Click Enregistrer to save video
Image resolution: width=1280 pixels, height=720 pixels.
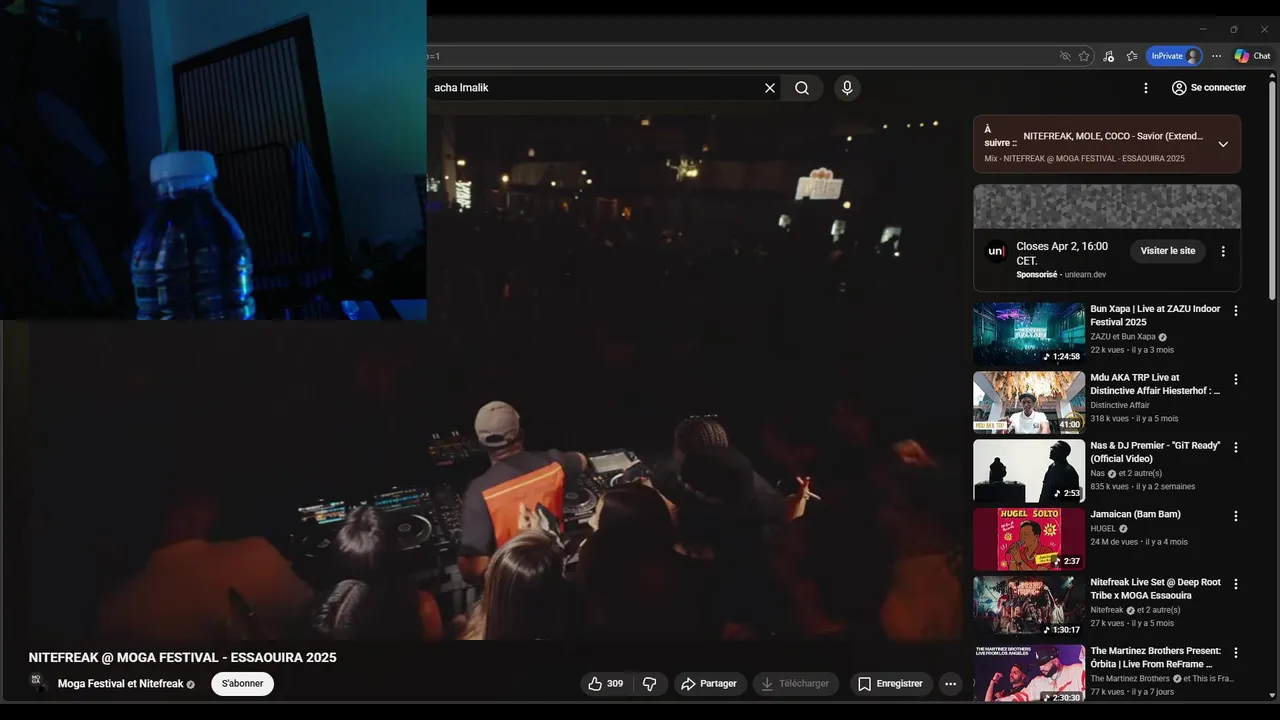[x=891, y=684]
